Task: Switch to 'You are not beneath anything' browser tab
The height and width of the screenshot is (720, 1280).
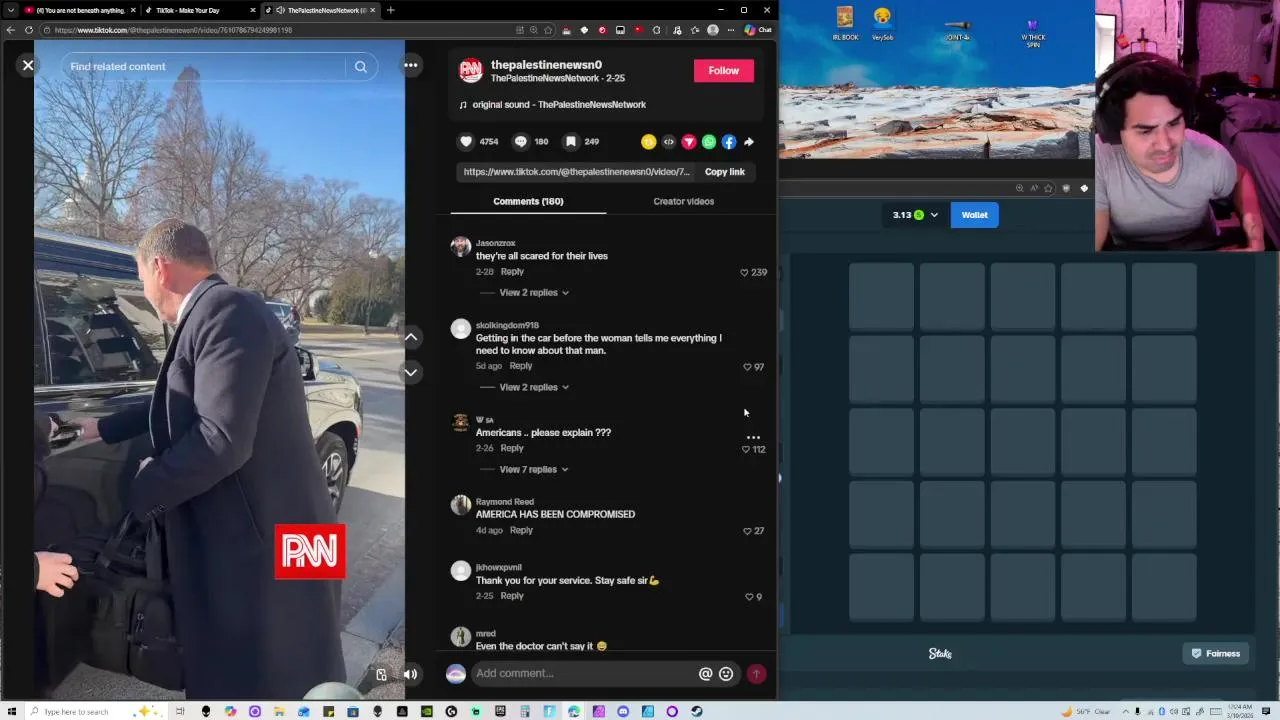Action: tap(78, 10)
